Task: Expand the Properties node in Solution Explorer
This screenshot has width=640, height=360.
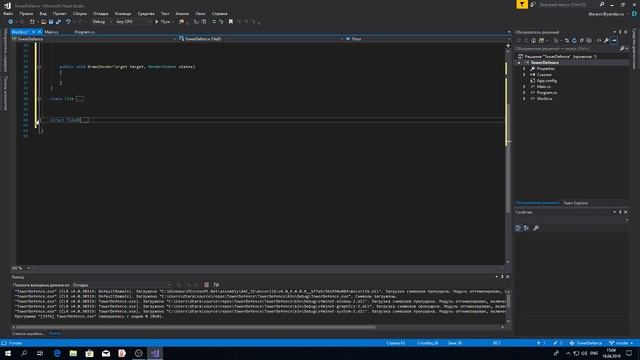Action: point(524,69)
